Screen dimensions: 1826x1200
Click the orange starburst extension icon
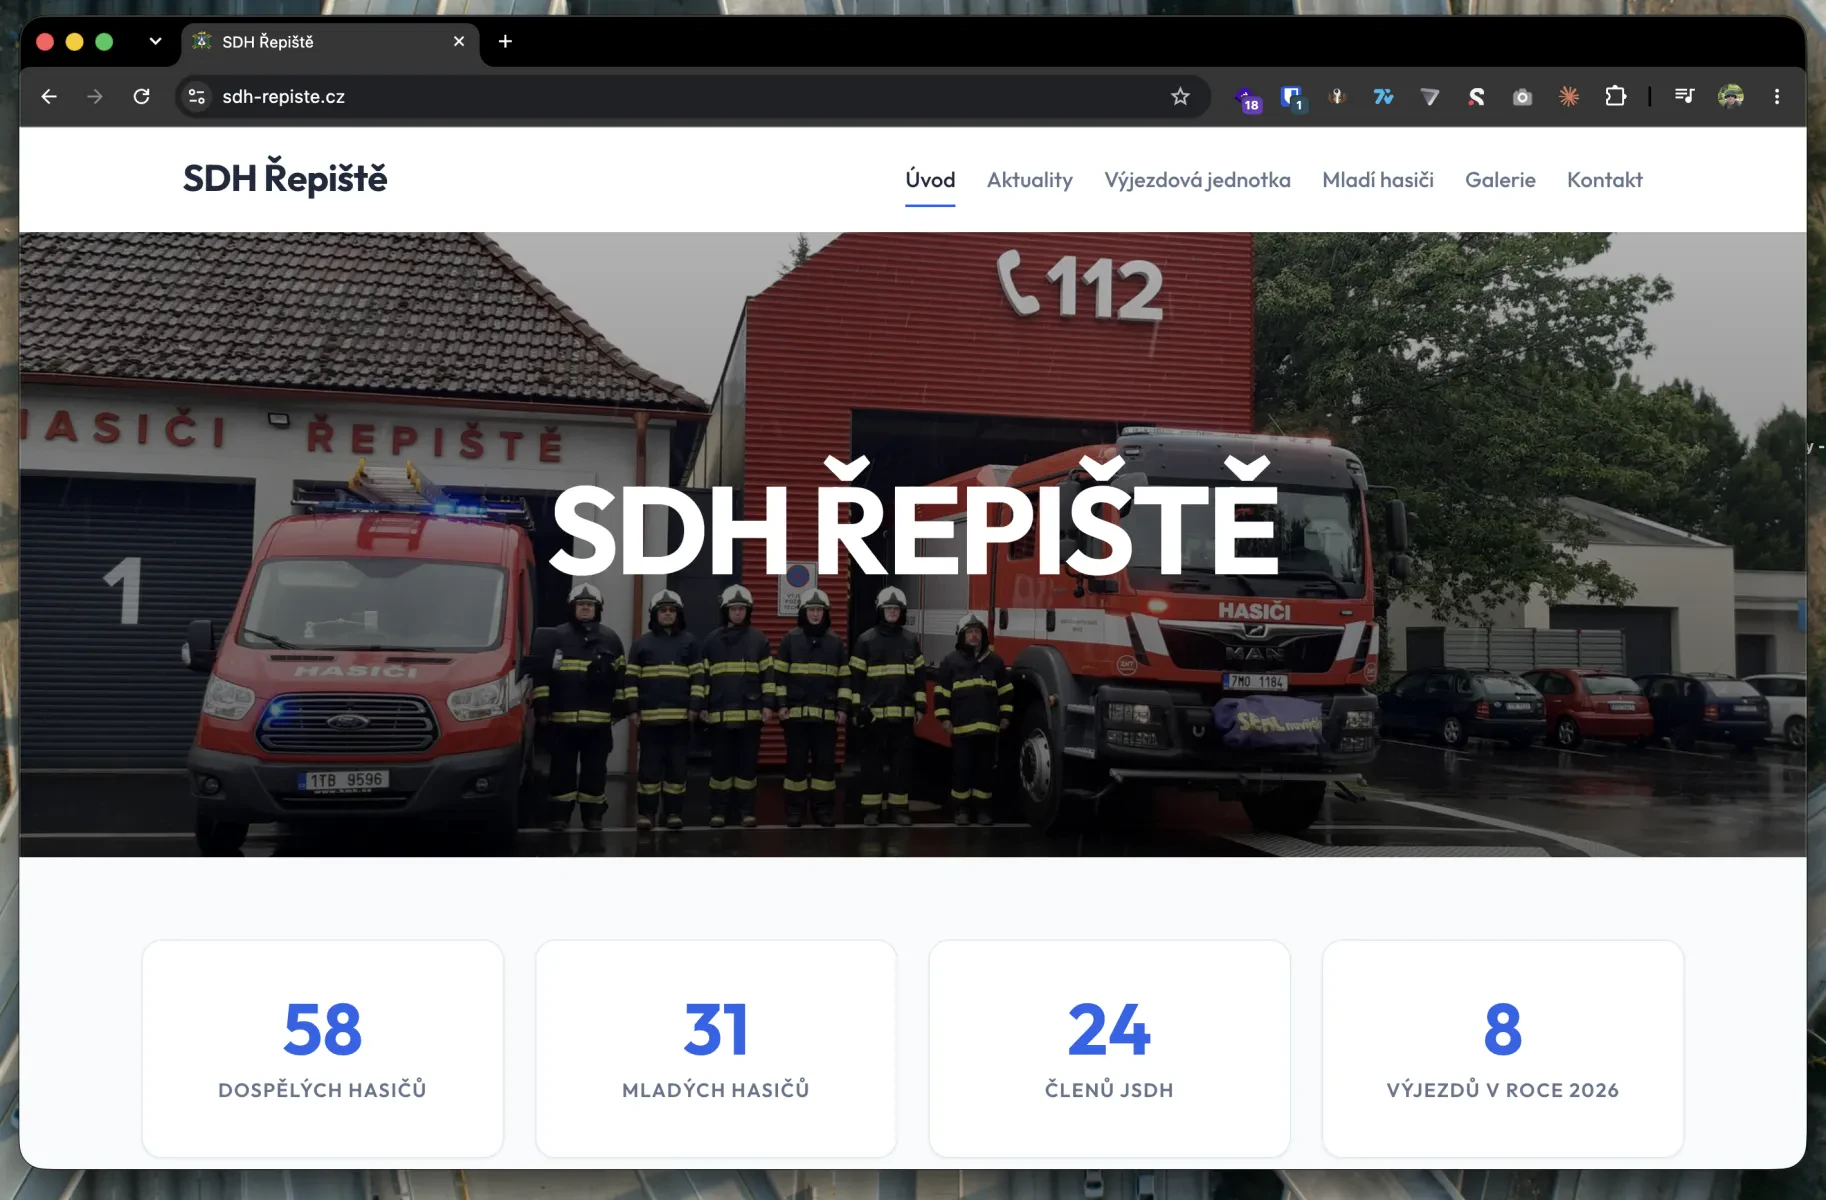tap(1568, 97)
